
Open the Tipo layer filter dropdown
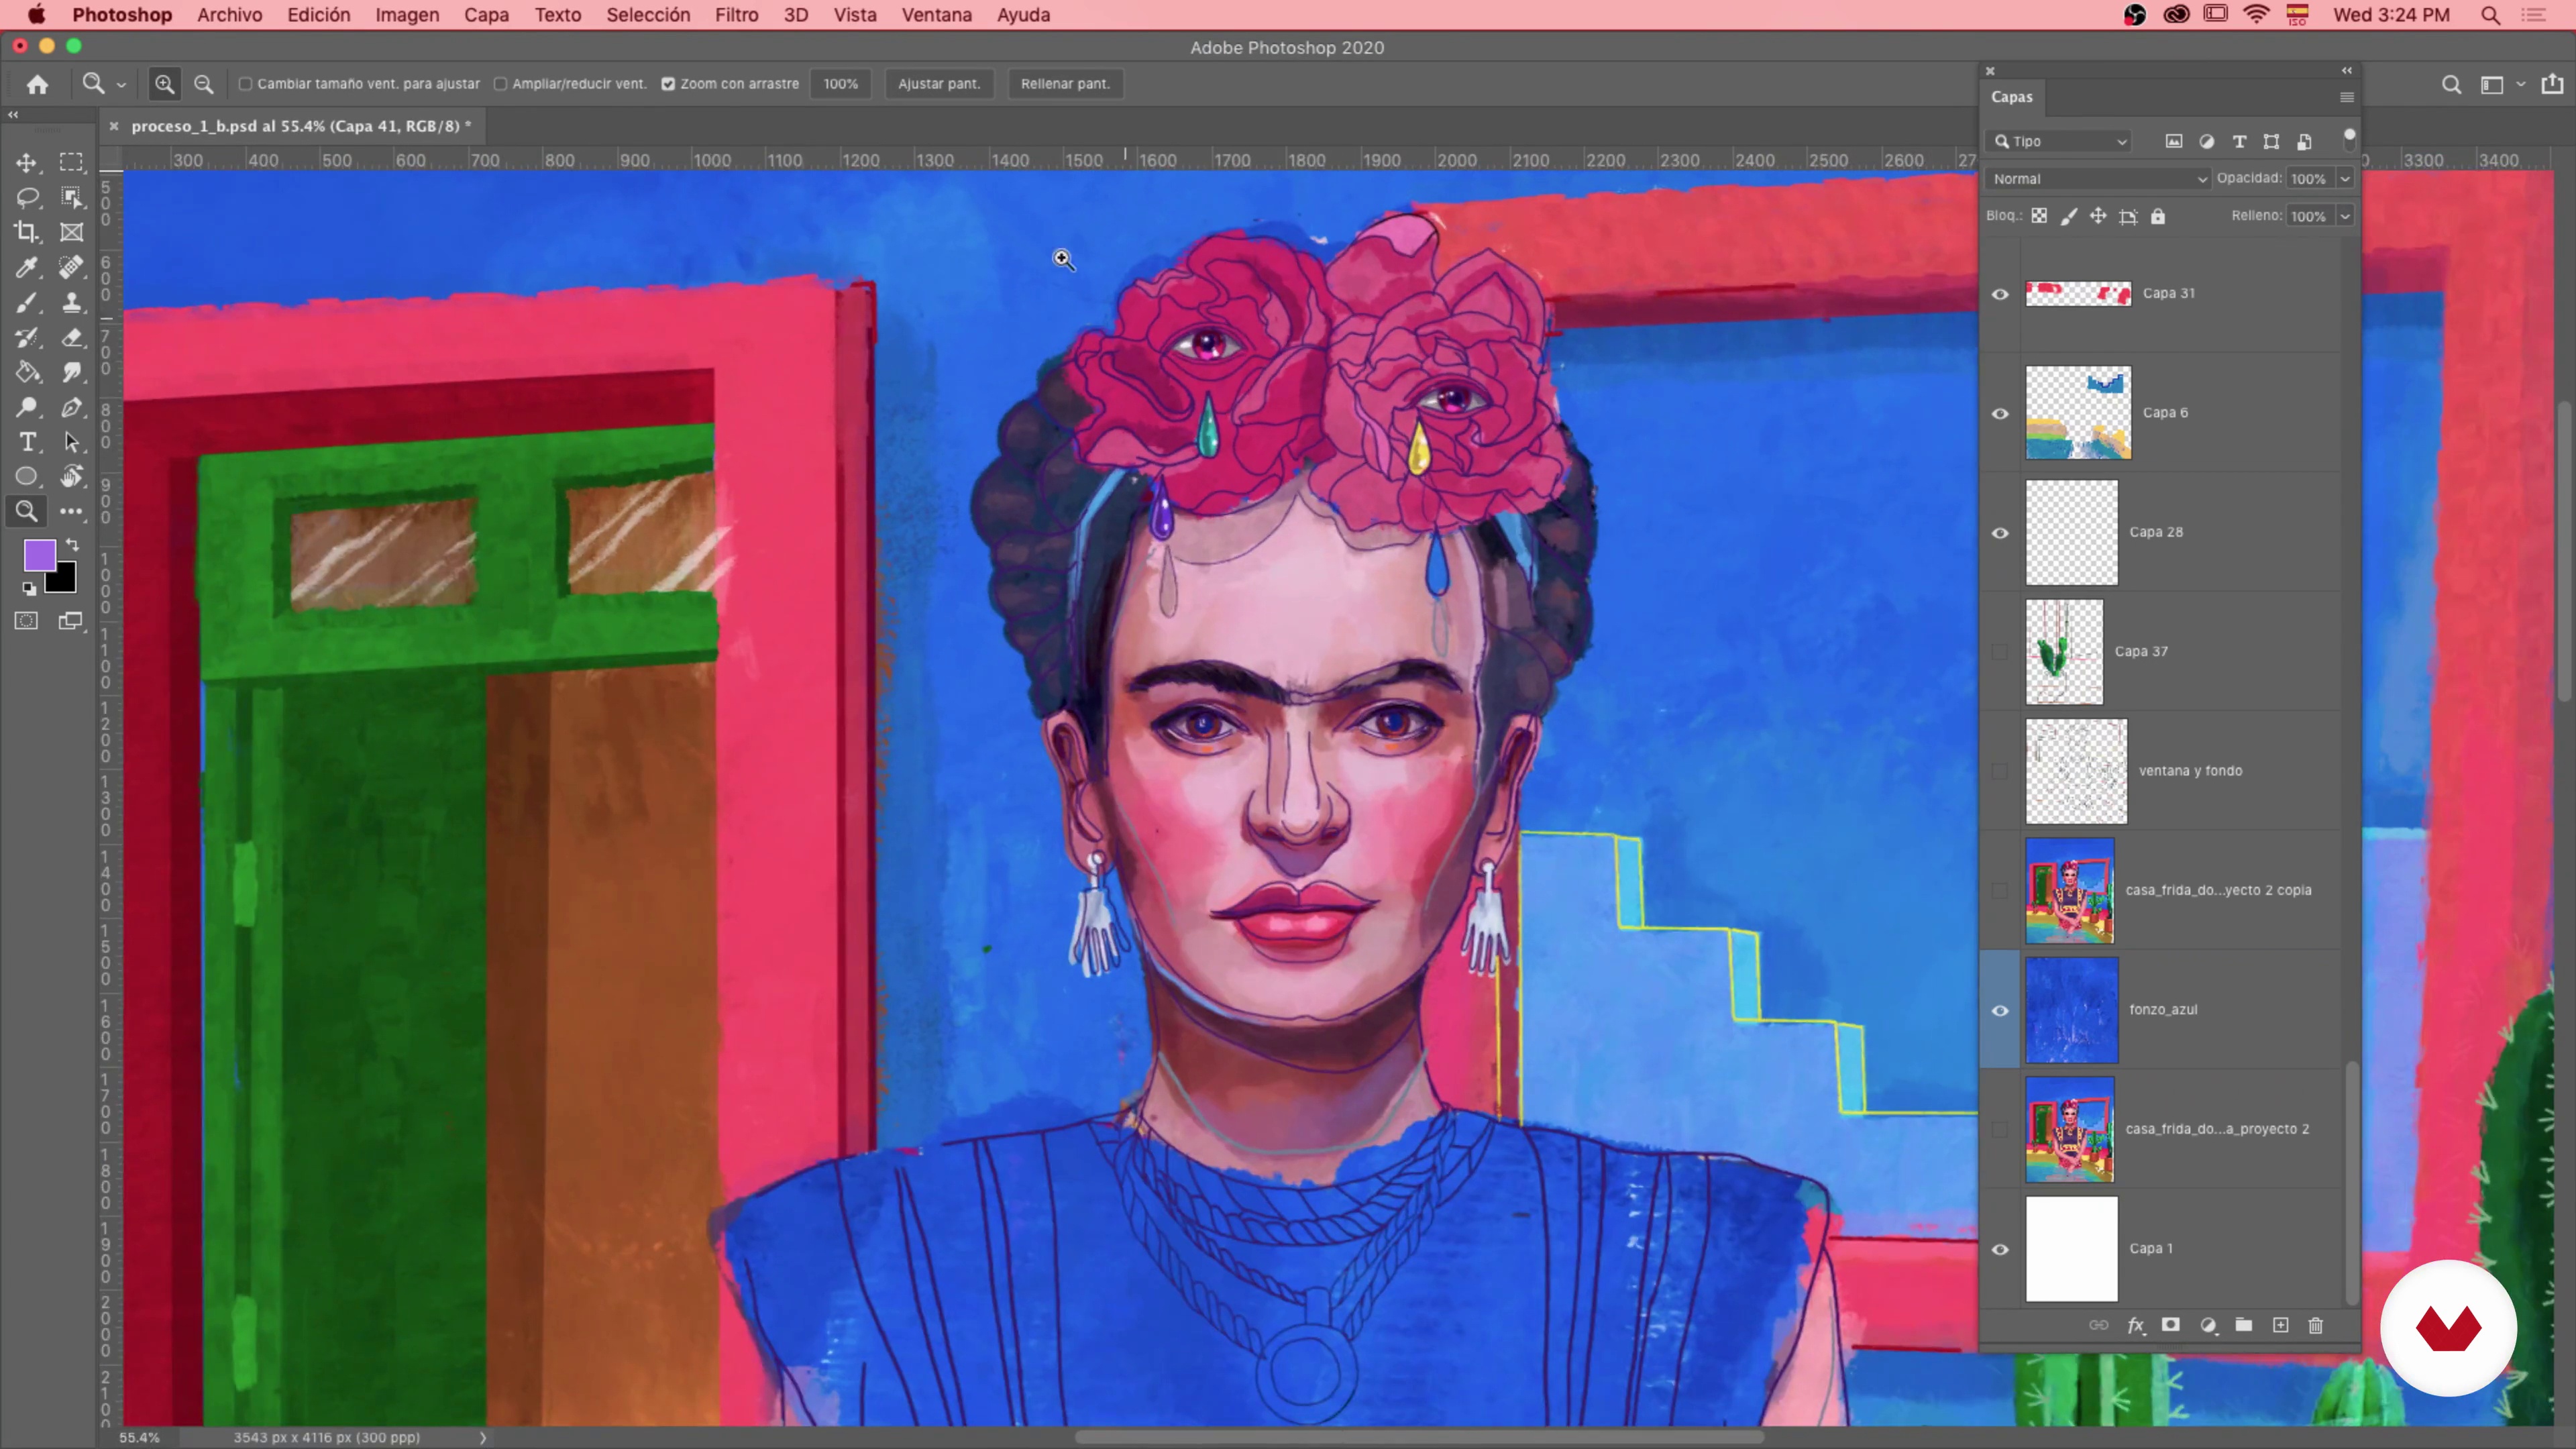pos(2060,141)
